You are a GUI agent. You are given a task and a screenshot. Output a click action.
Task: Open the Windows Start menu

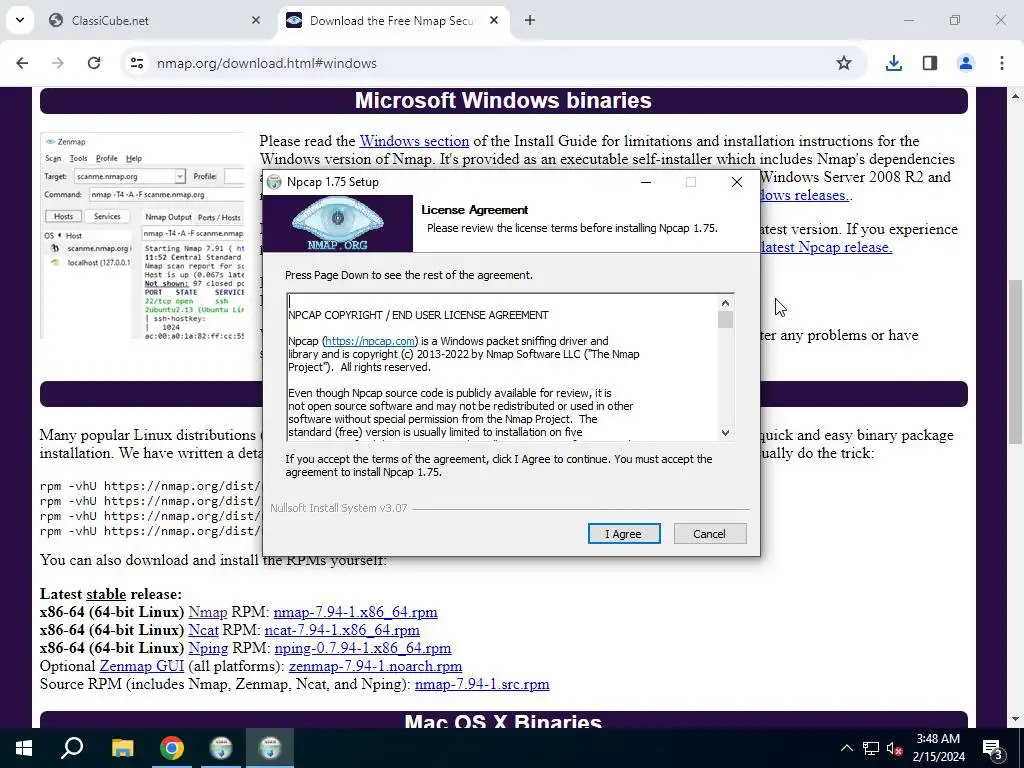(x=24, y=748)
